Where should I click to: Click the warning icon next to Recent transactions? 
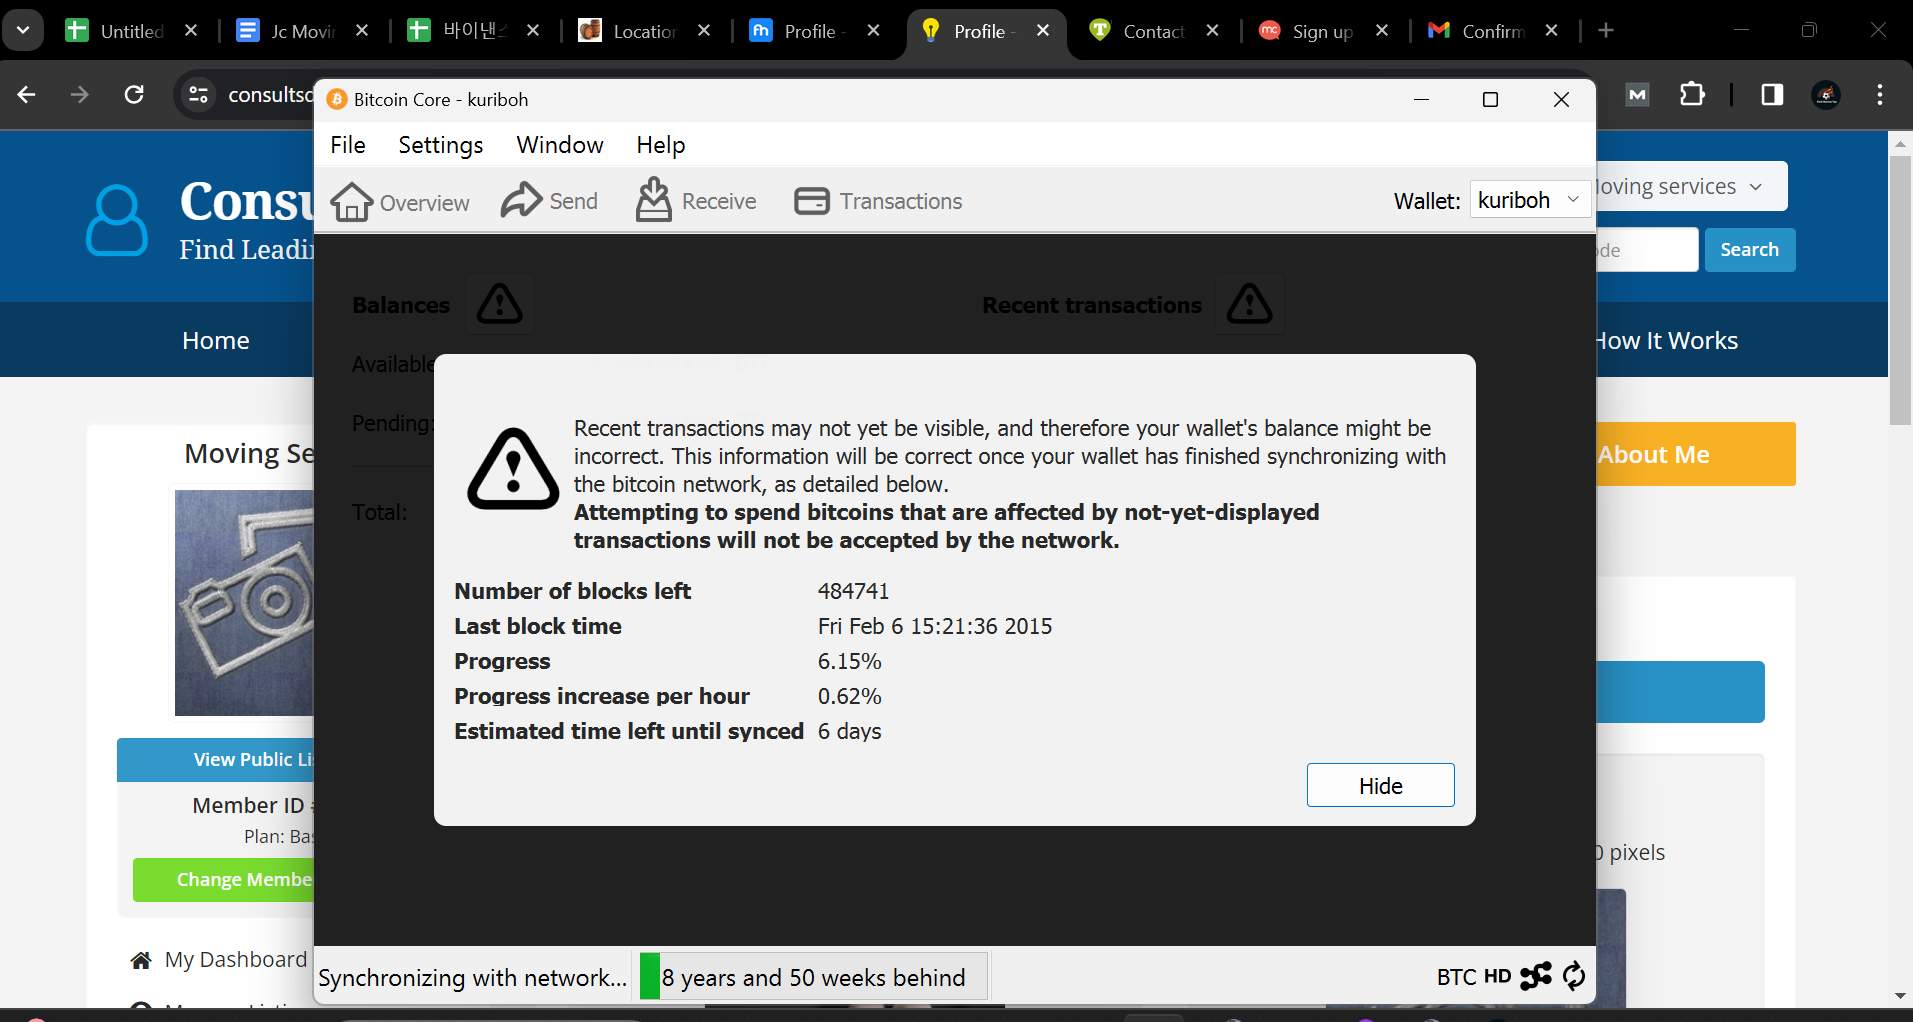[1250, 304]
